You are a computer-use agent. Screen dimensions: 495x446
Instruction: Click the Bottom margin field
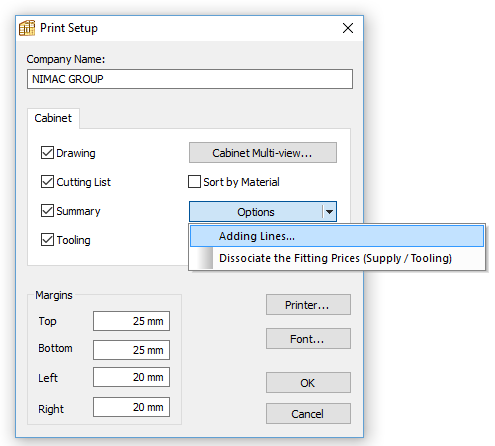click(x=131, y=350)
